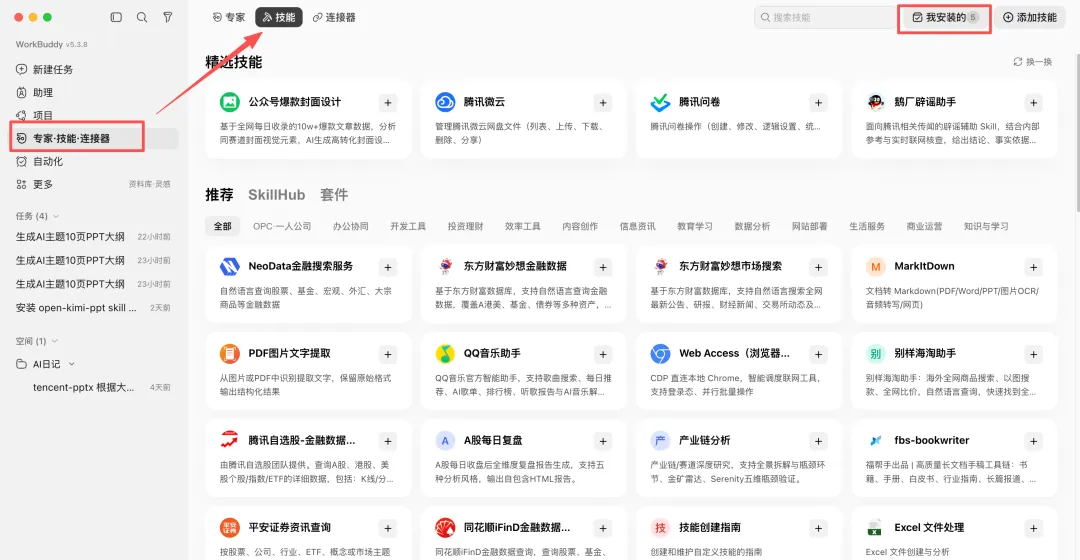This screenshot has width=1080, height=560.
Task: Select the 技能 tab
Action: click(x=279, y=17)
